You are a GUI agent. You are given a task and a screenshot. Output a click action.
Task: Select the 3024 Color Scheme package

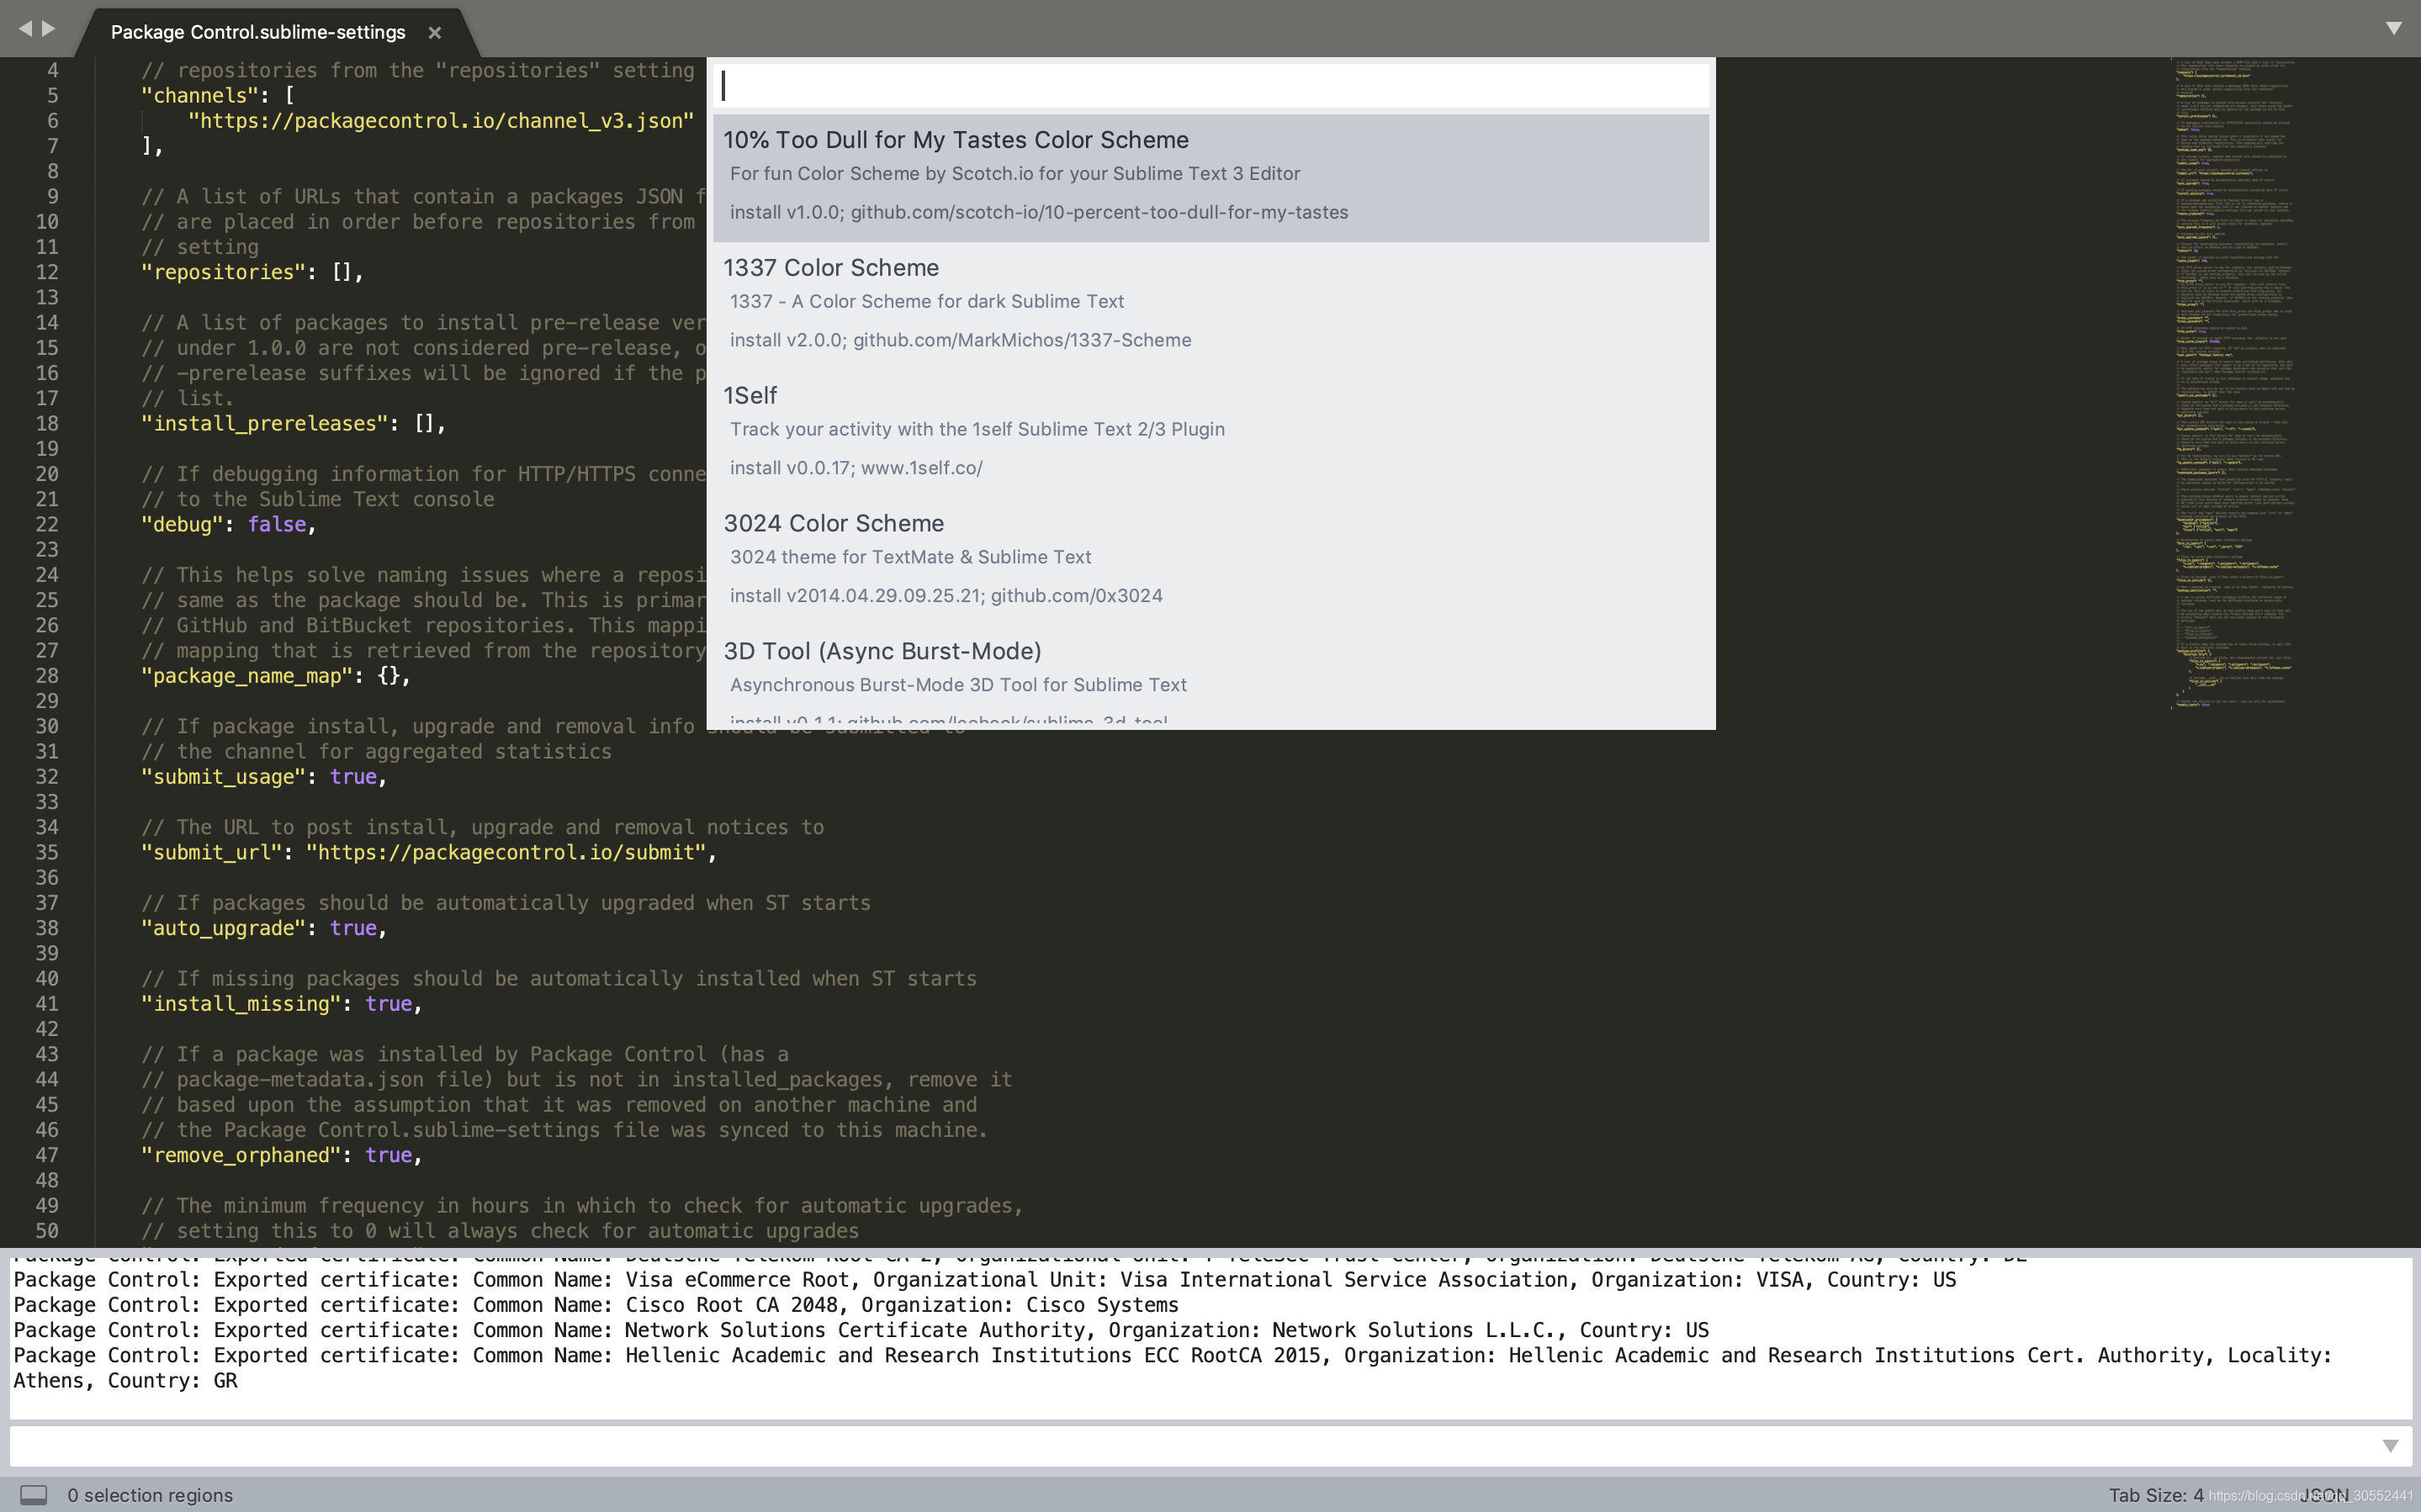(x=1211, y=561)
